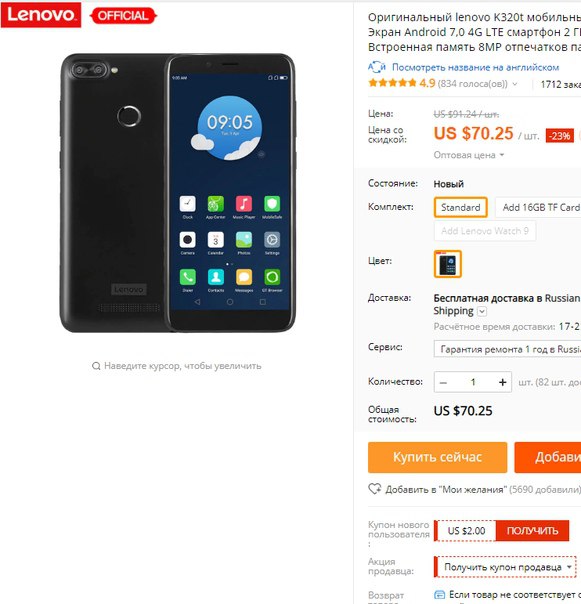Select the Add 16GB TF Card bundle
This screenshot has height=604, width=581.
(539, 207)
